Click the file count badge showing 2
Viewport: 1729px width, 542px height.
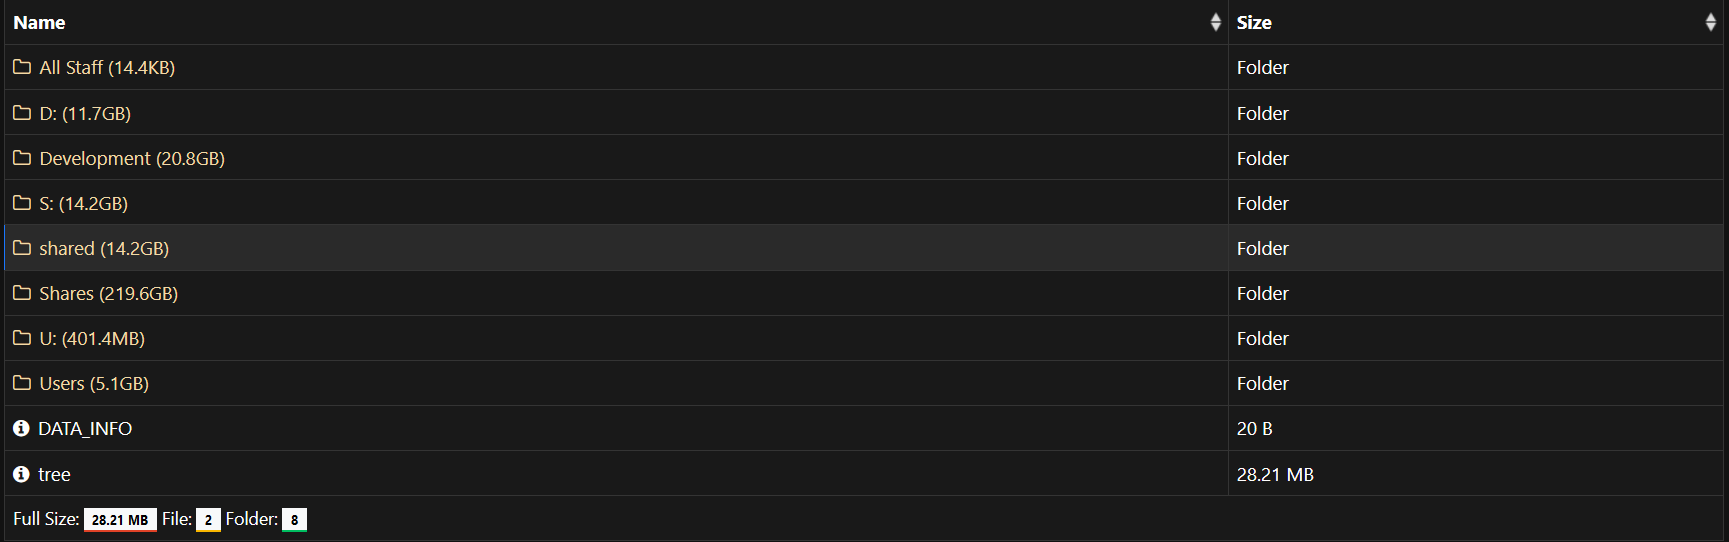point(208,520)
